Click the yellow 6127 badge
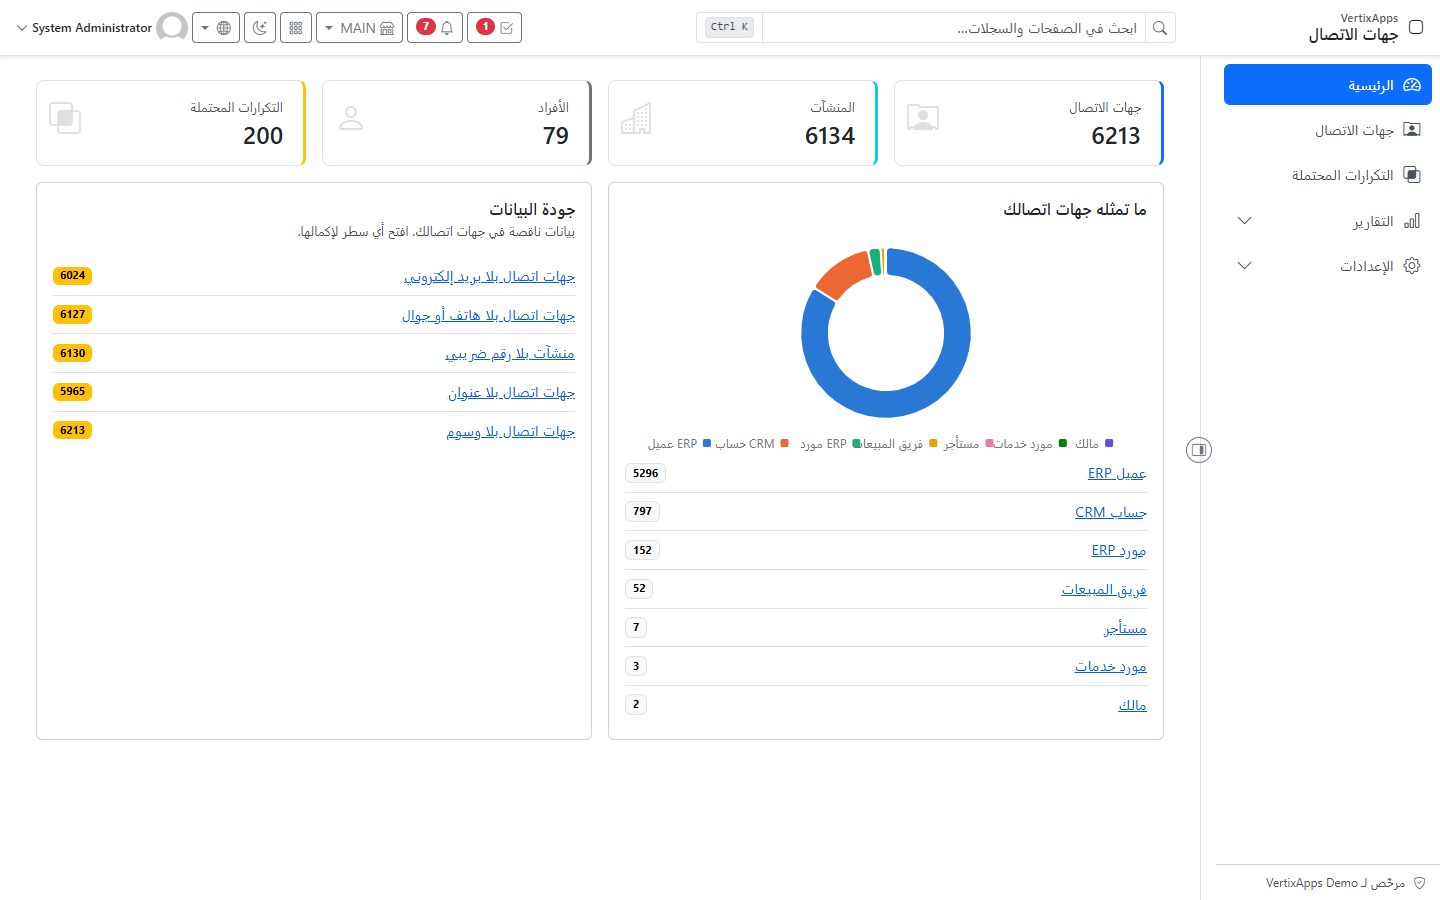This screenshot has height=900, width=1440. pos(73,315)
